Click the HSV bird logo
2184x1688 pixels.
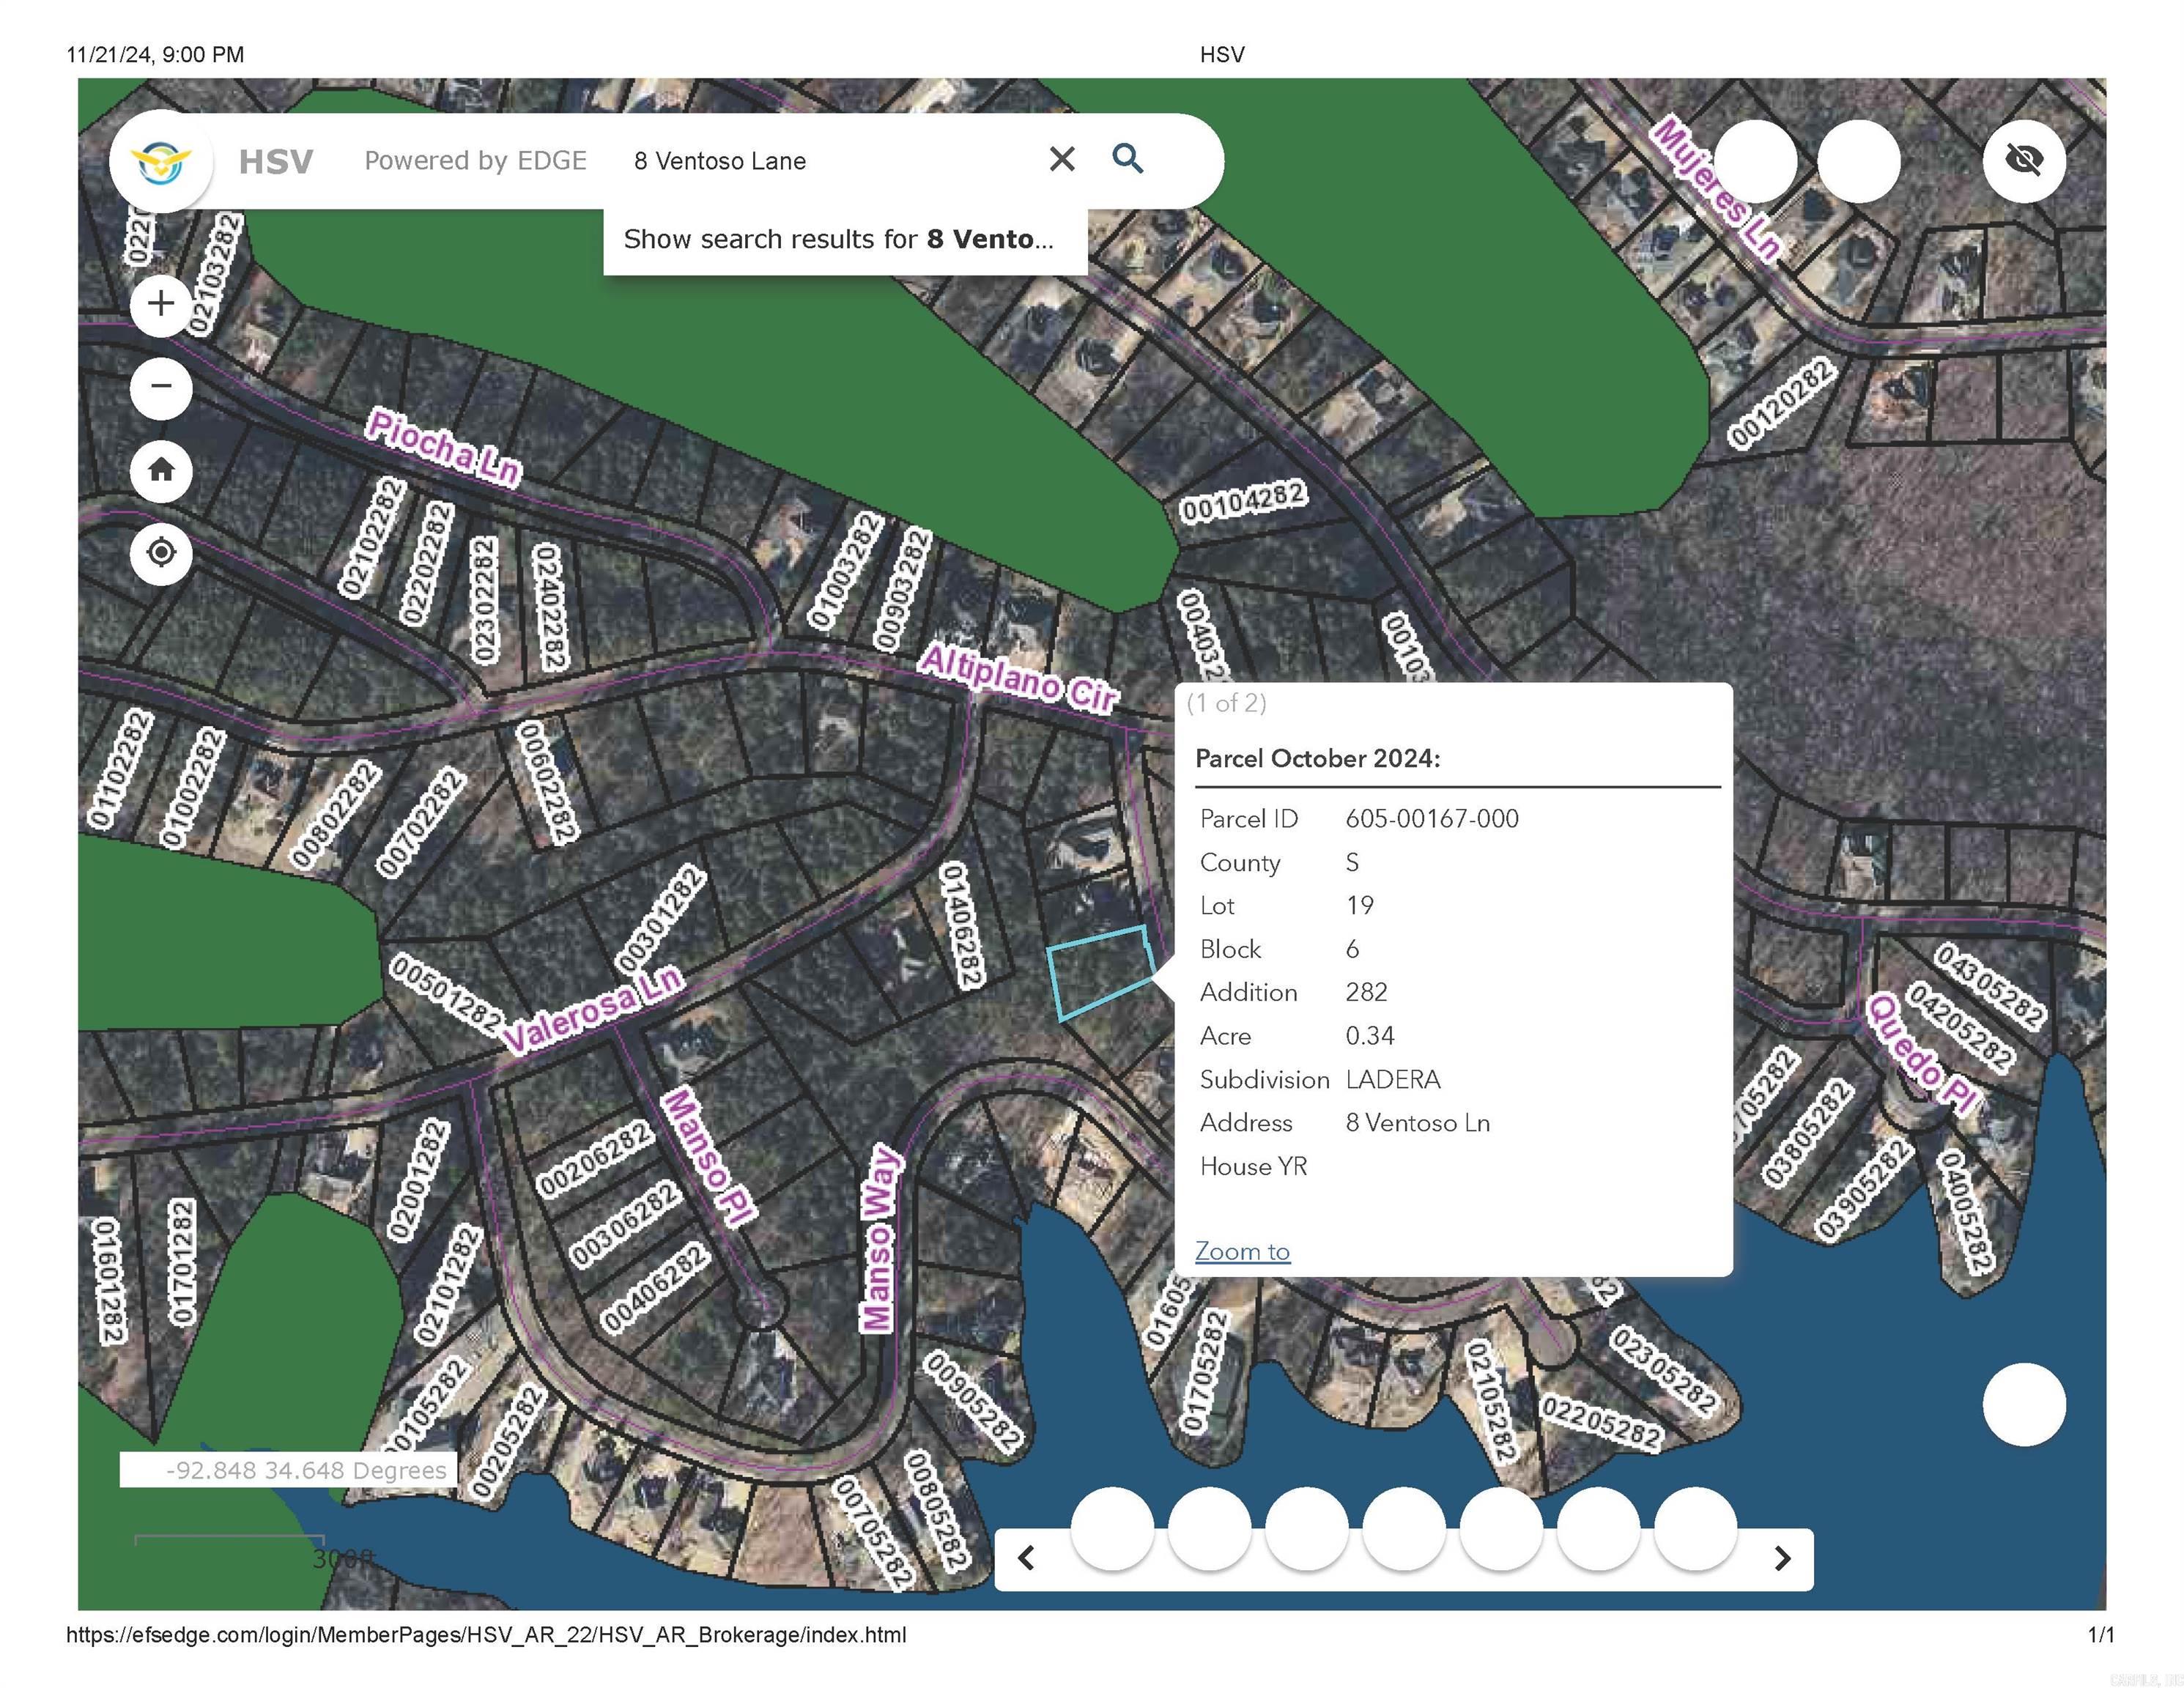[x=161, y=161]
